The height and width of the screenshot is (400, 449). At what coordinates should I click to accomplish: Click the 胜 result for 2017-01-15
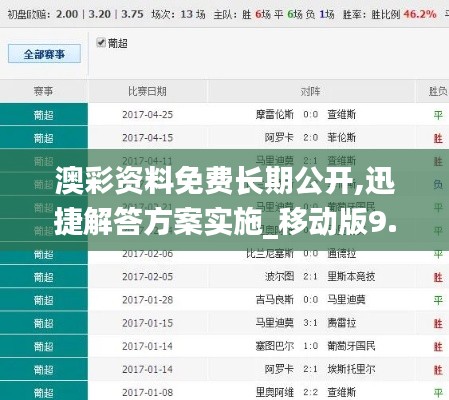click(438, 324)
